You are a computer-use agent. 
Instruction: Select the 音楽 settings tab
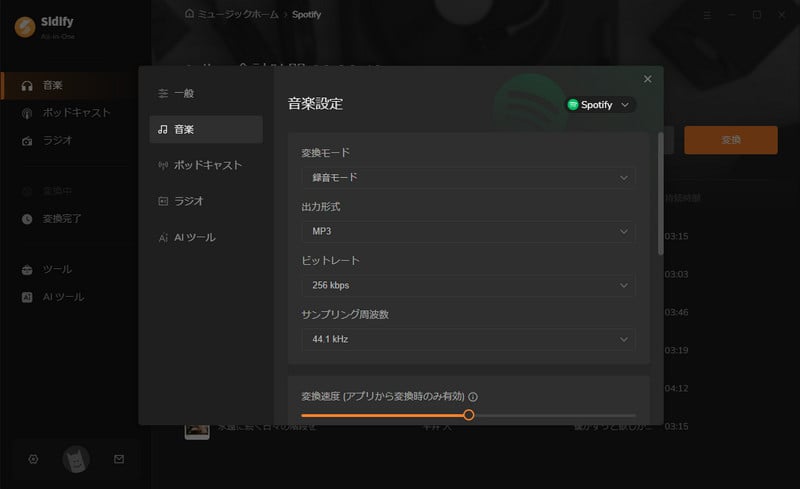point(206,129)
